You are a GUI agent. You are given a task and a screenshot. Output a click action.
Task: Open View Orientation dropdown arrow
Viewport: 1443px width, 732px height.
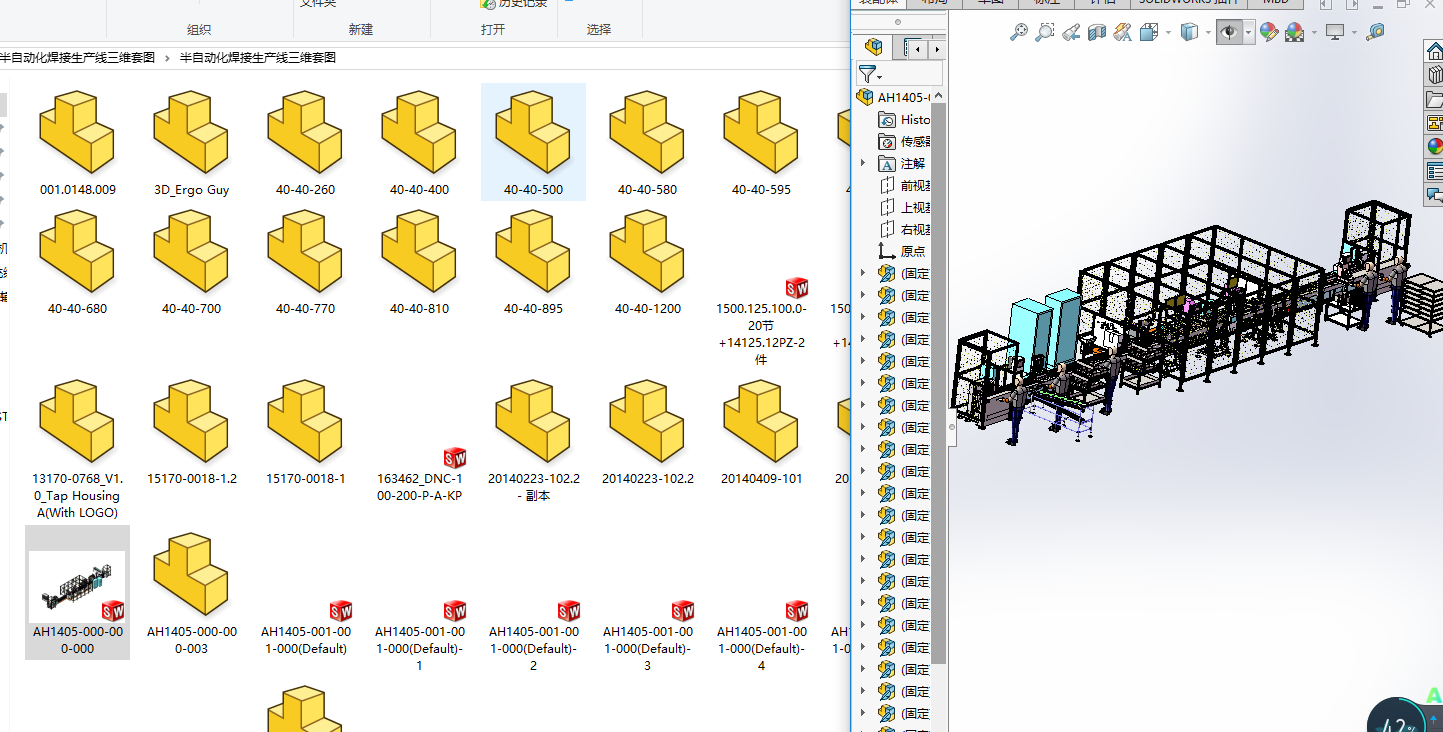[x=1168, y=32]
